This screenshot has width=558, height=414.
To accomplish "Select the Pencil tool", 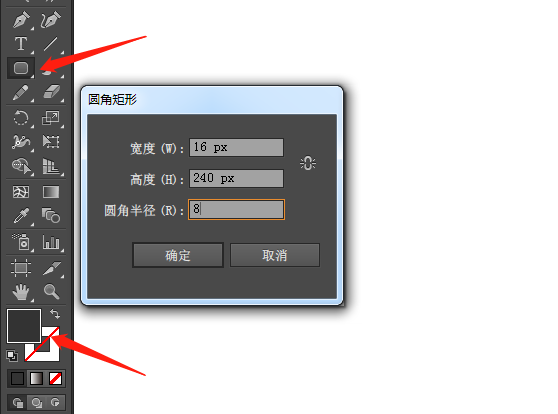I will (x=21, y=93).
